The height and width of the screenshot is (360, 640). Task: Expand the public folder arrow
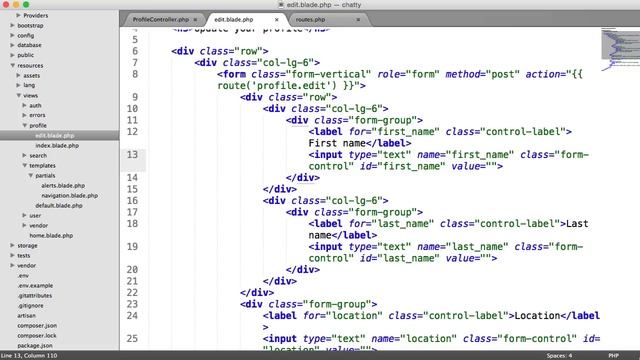click(12, 55)
